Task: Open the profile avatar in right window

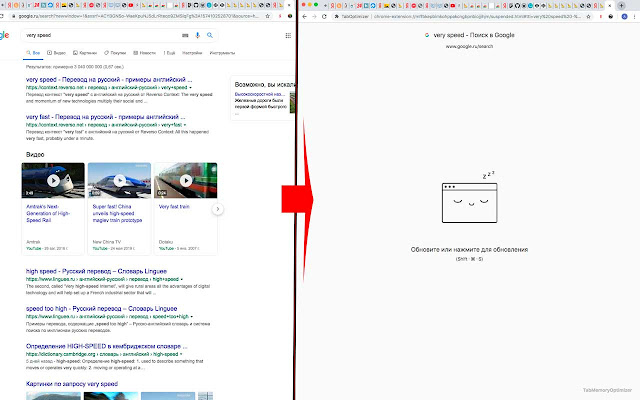Action: tap(624, 16)
